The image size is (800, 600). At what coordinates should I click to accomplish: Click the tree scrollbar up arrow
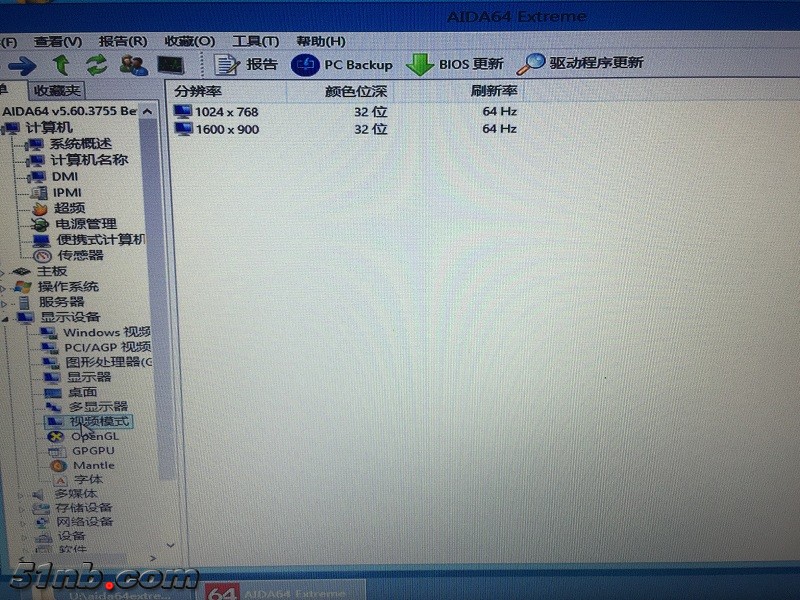(148, 111)
